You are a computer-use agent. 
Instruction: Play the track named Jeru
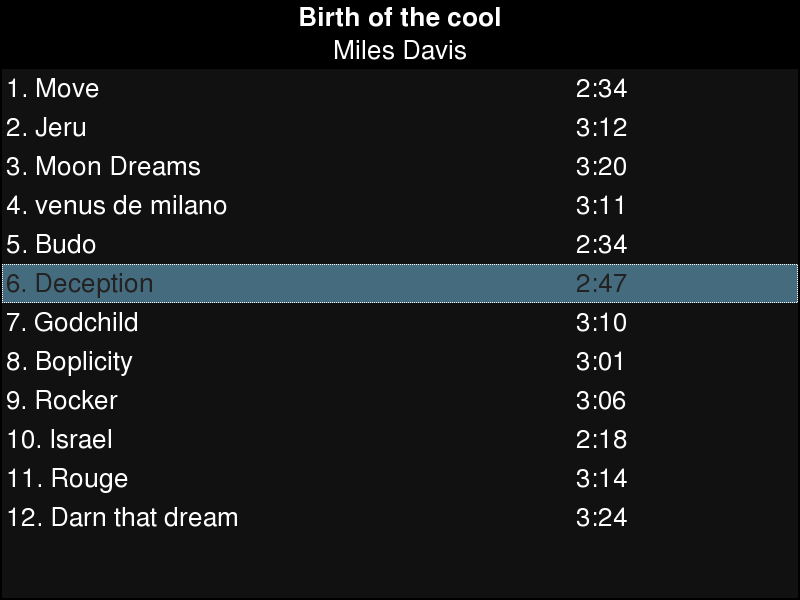tap(46, 127)
